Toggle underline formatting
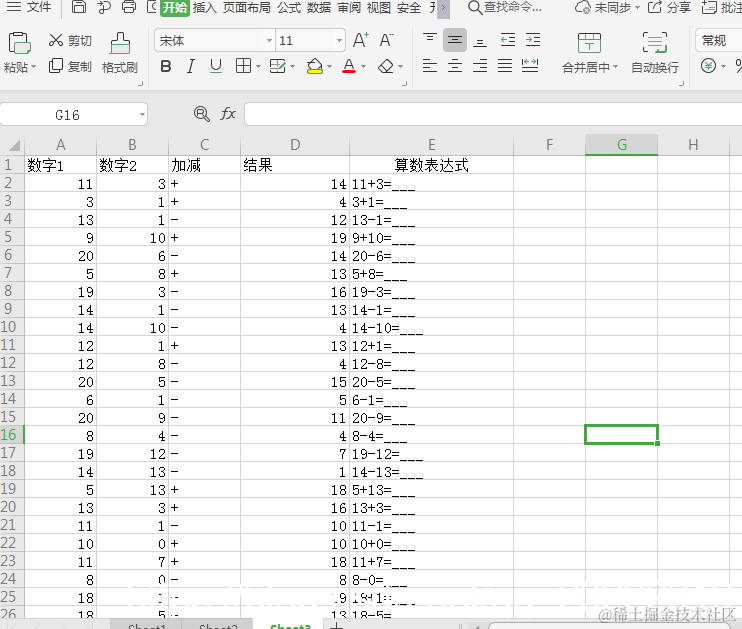742x629 pixels. pyautogui.click(x=216, y=66)
